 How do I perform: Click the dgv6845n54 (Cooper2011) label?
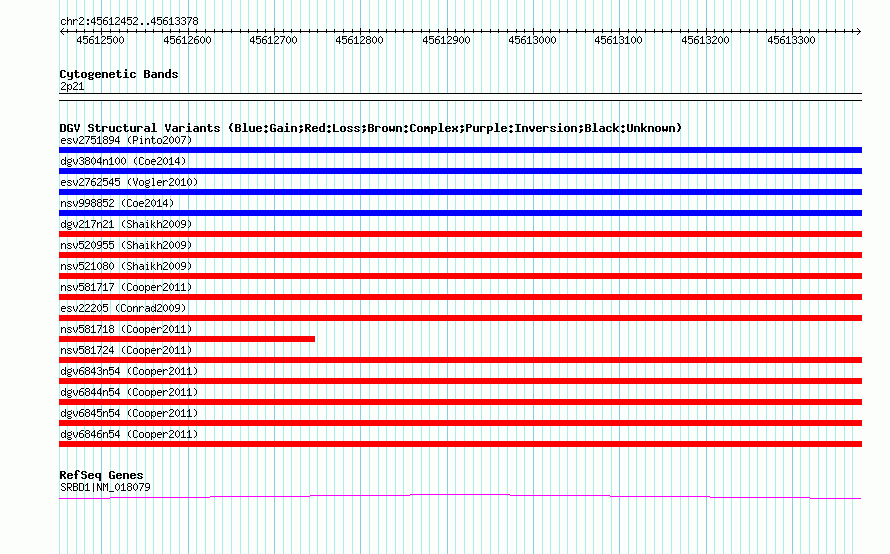click(129, 413)
